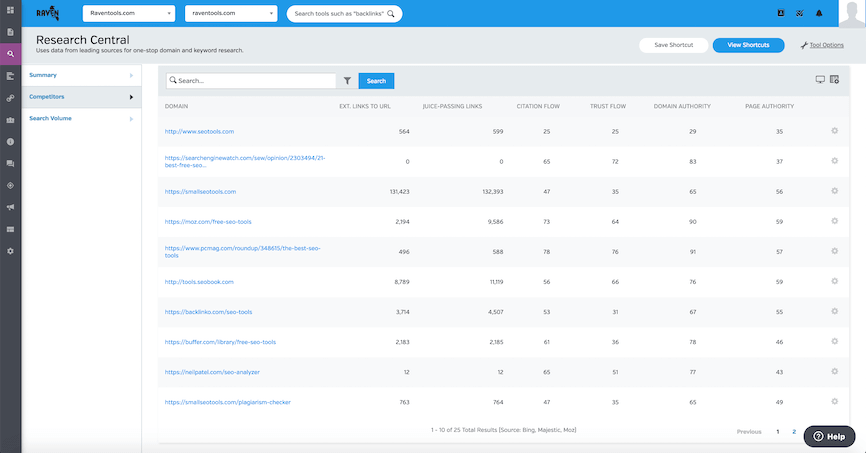Screen dimensions: 866x453
Task: Click the Raven logo
Action: 47,13
